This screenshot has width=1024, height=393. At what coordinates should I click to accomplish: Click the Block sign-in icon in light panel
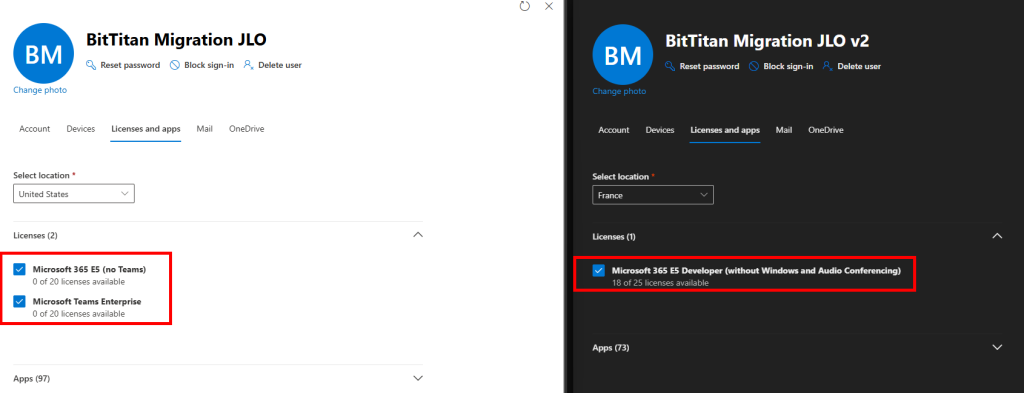174,65
